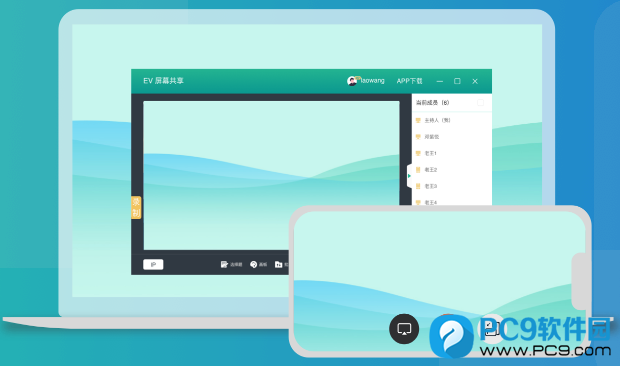
Task: Maximize the EV 屏幕共享 window
Action: pyautogui.click(x=457, y=81)
